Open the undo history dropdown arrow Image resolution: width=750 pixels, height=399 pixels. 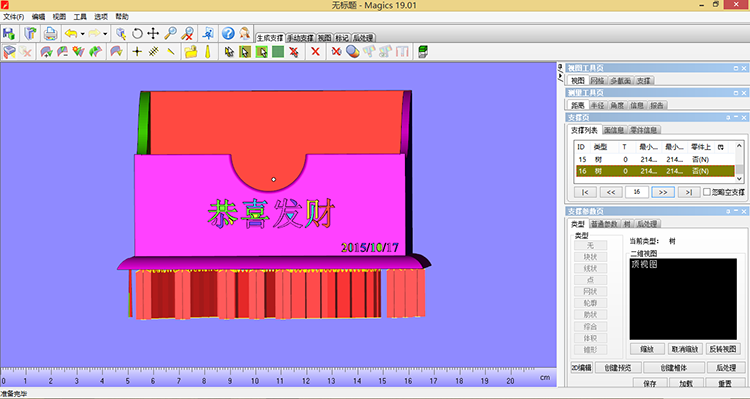tap(83, 33)
